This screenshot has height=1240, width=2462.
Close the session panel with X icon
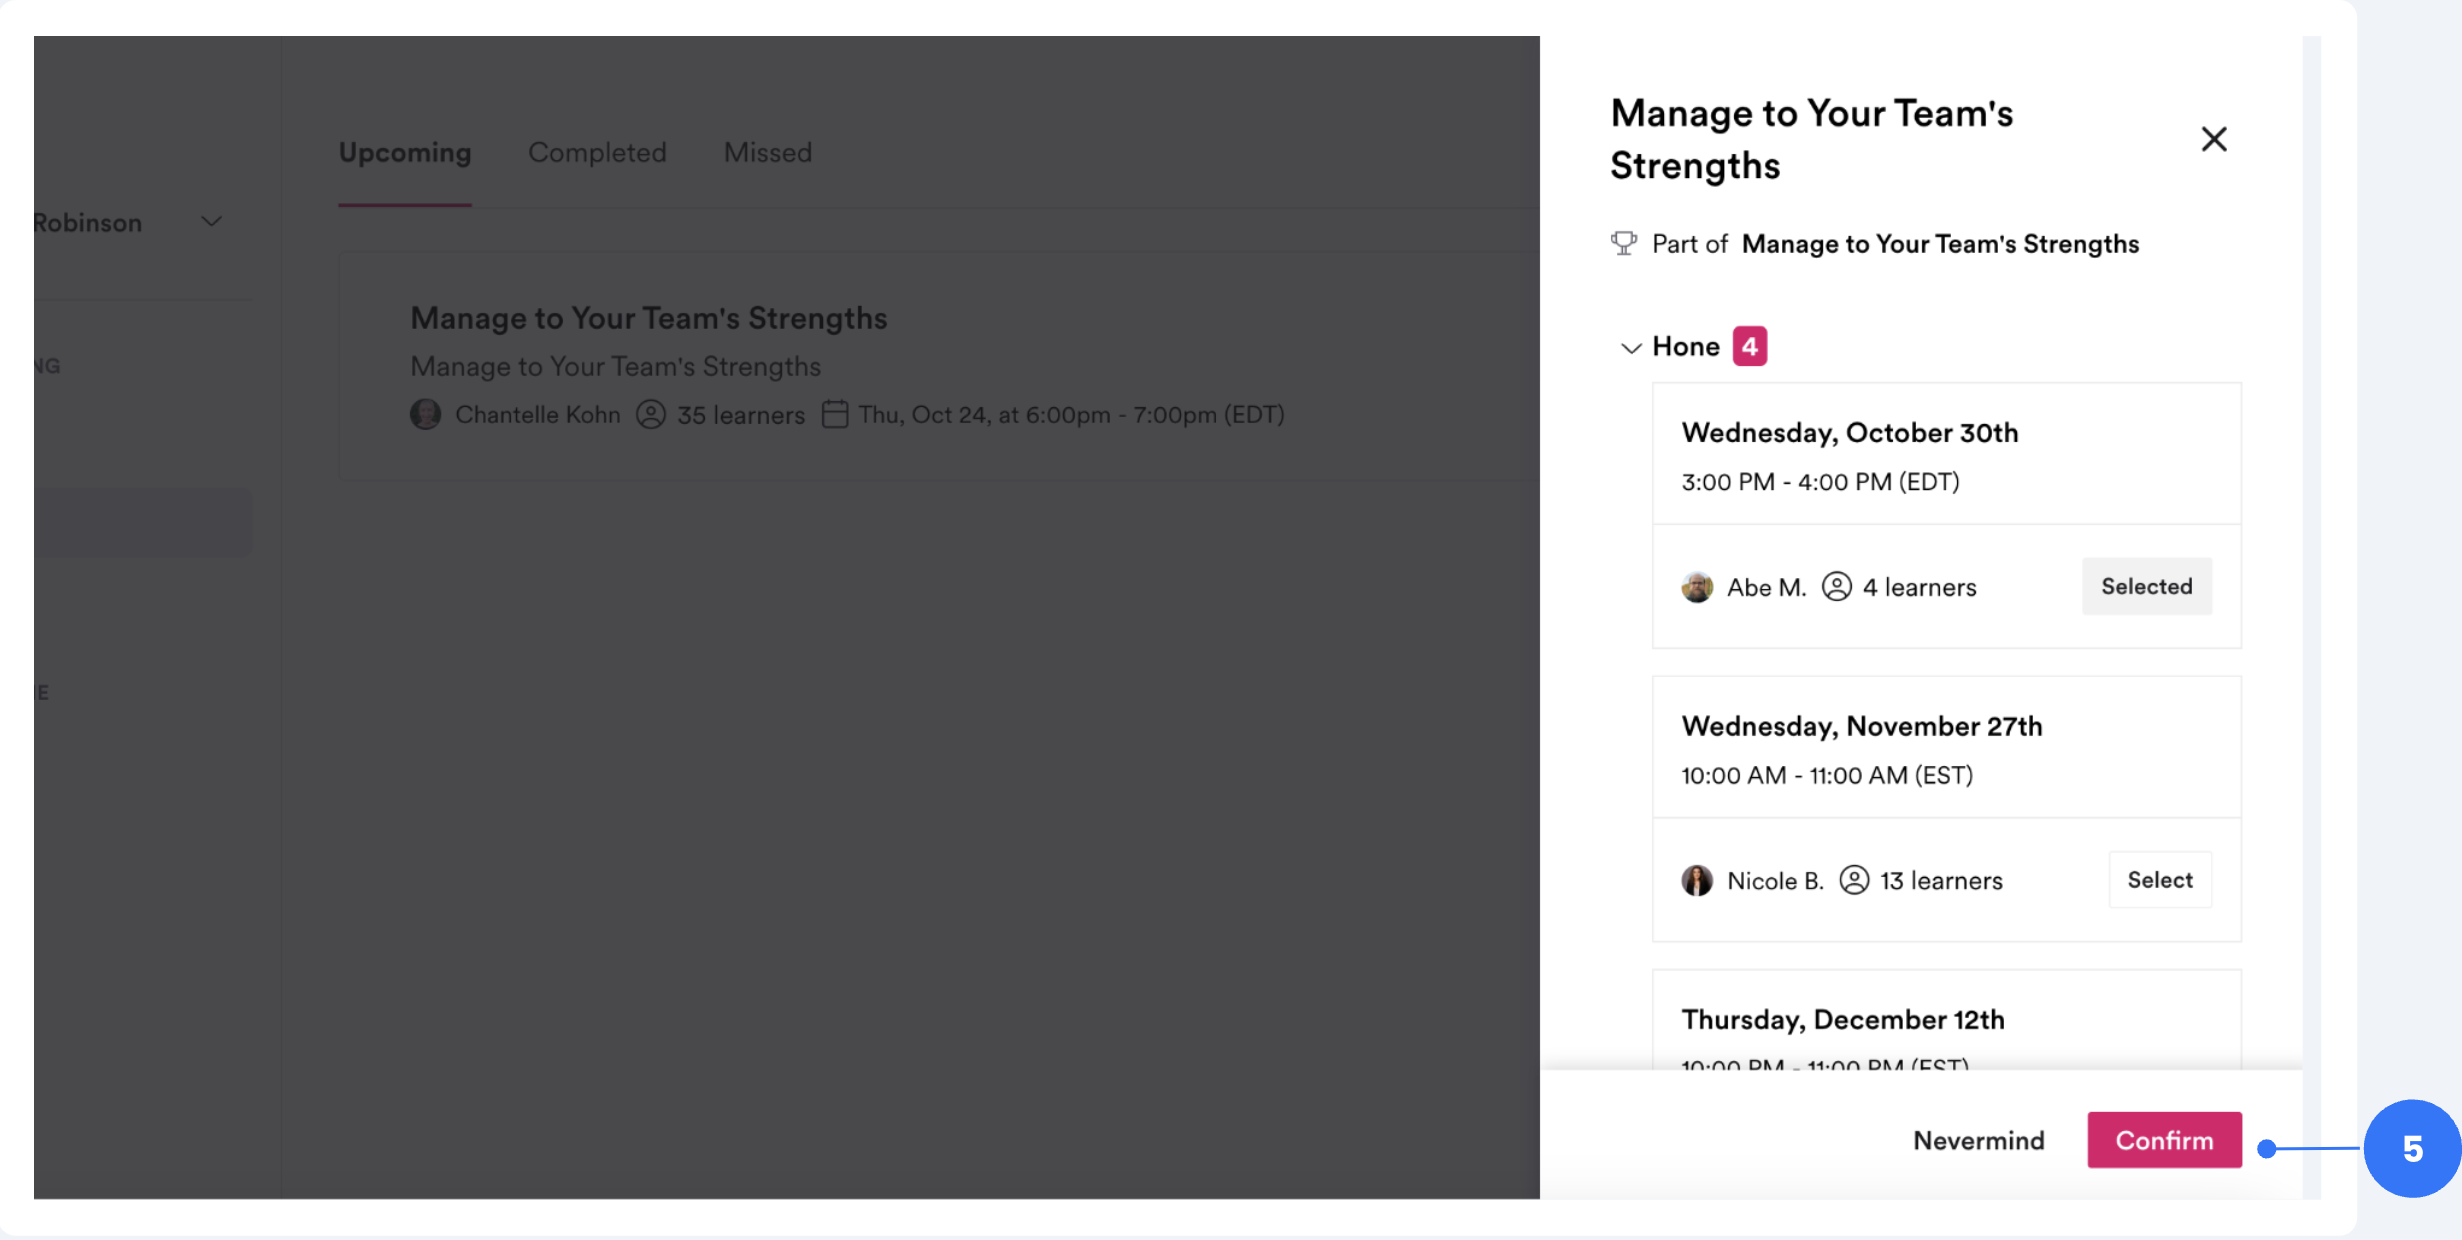tap(2213, 139)
